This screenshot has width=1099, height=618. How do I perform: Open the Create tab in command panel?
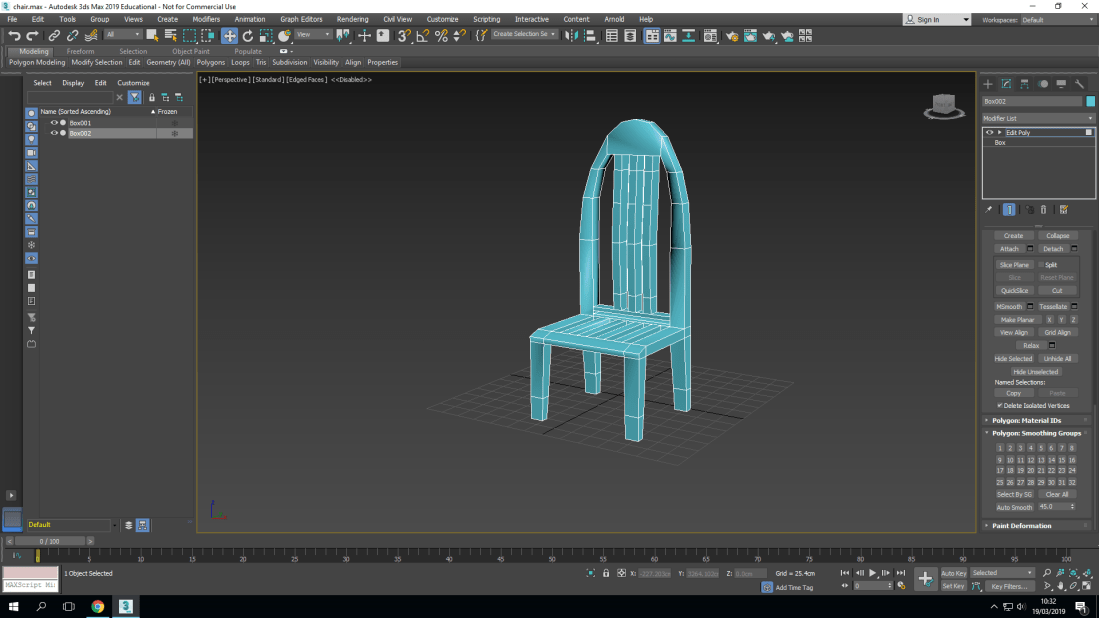coord(988,84)
